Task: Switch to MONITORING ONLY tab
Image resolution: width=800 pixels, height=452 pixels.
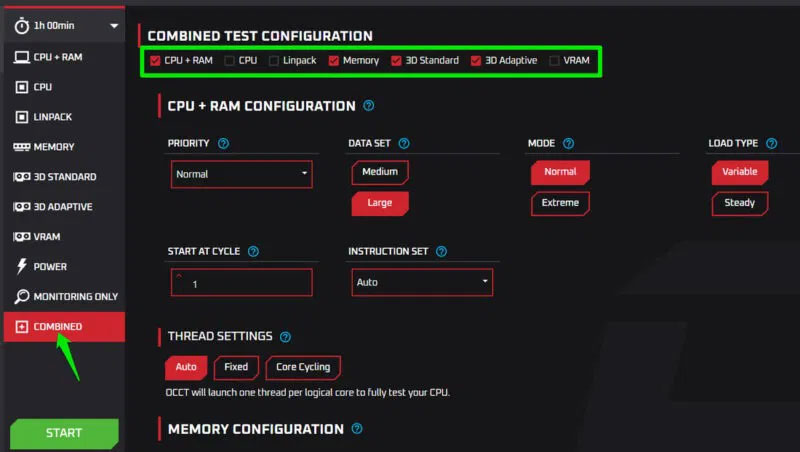Action: pos(64,296)
